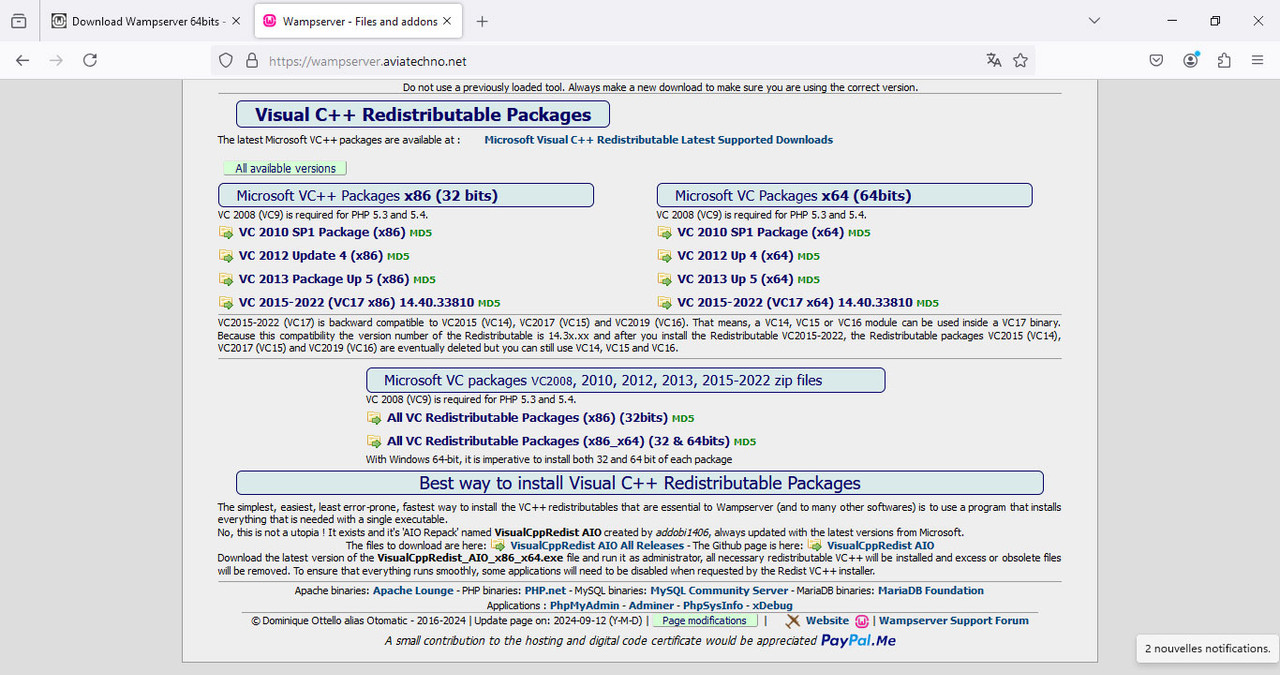Open Wampserver Support Forum link
This screenshot has width=1280, height=675.
click(954, 621)
